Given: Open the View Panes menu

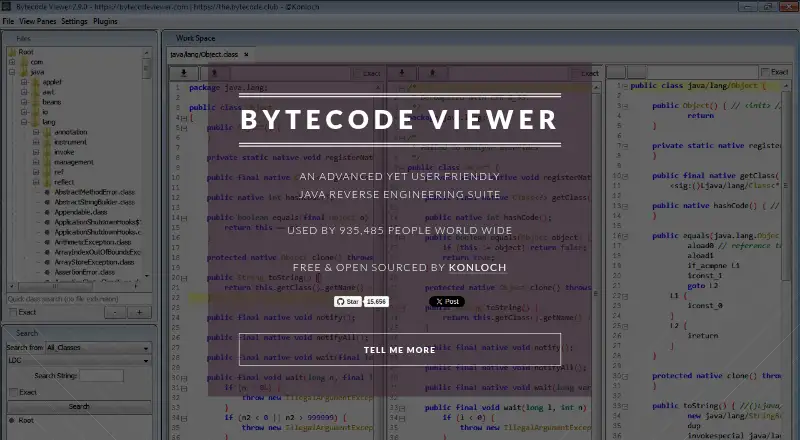Looking at the screenshot, I should 38,21.
